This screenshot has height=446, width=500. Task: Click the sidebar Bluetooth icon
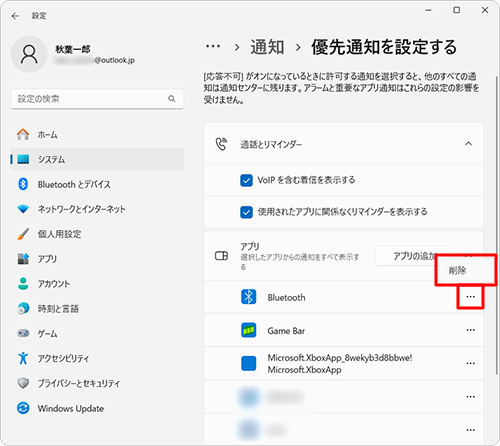pos(23,184)
